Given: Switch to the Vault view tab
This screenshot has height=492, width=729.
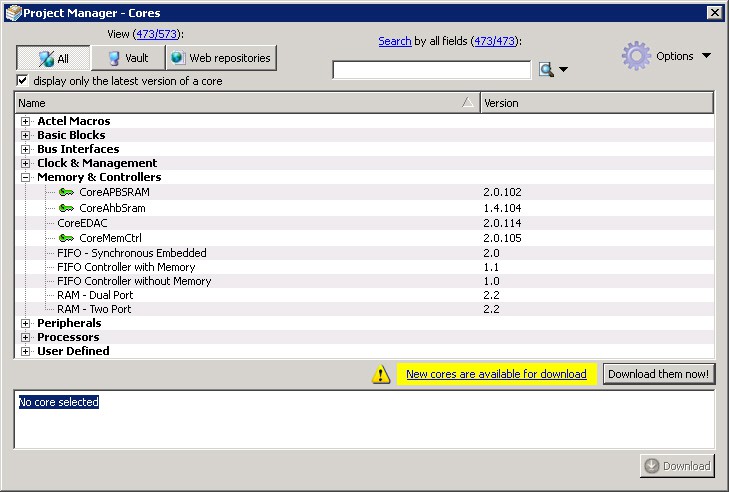Looking at the screenshot, I should [128, 58].
